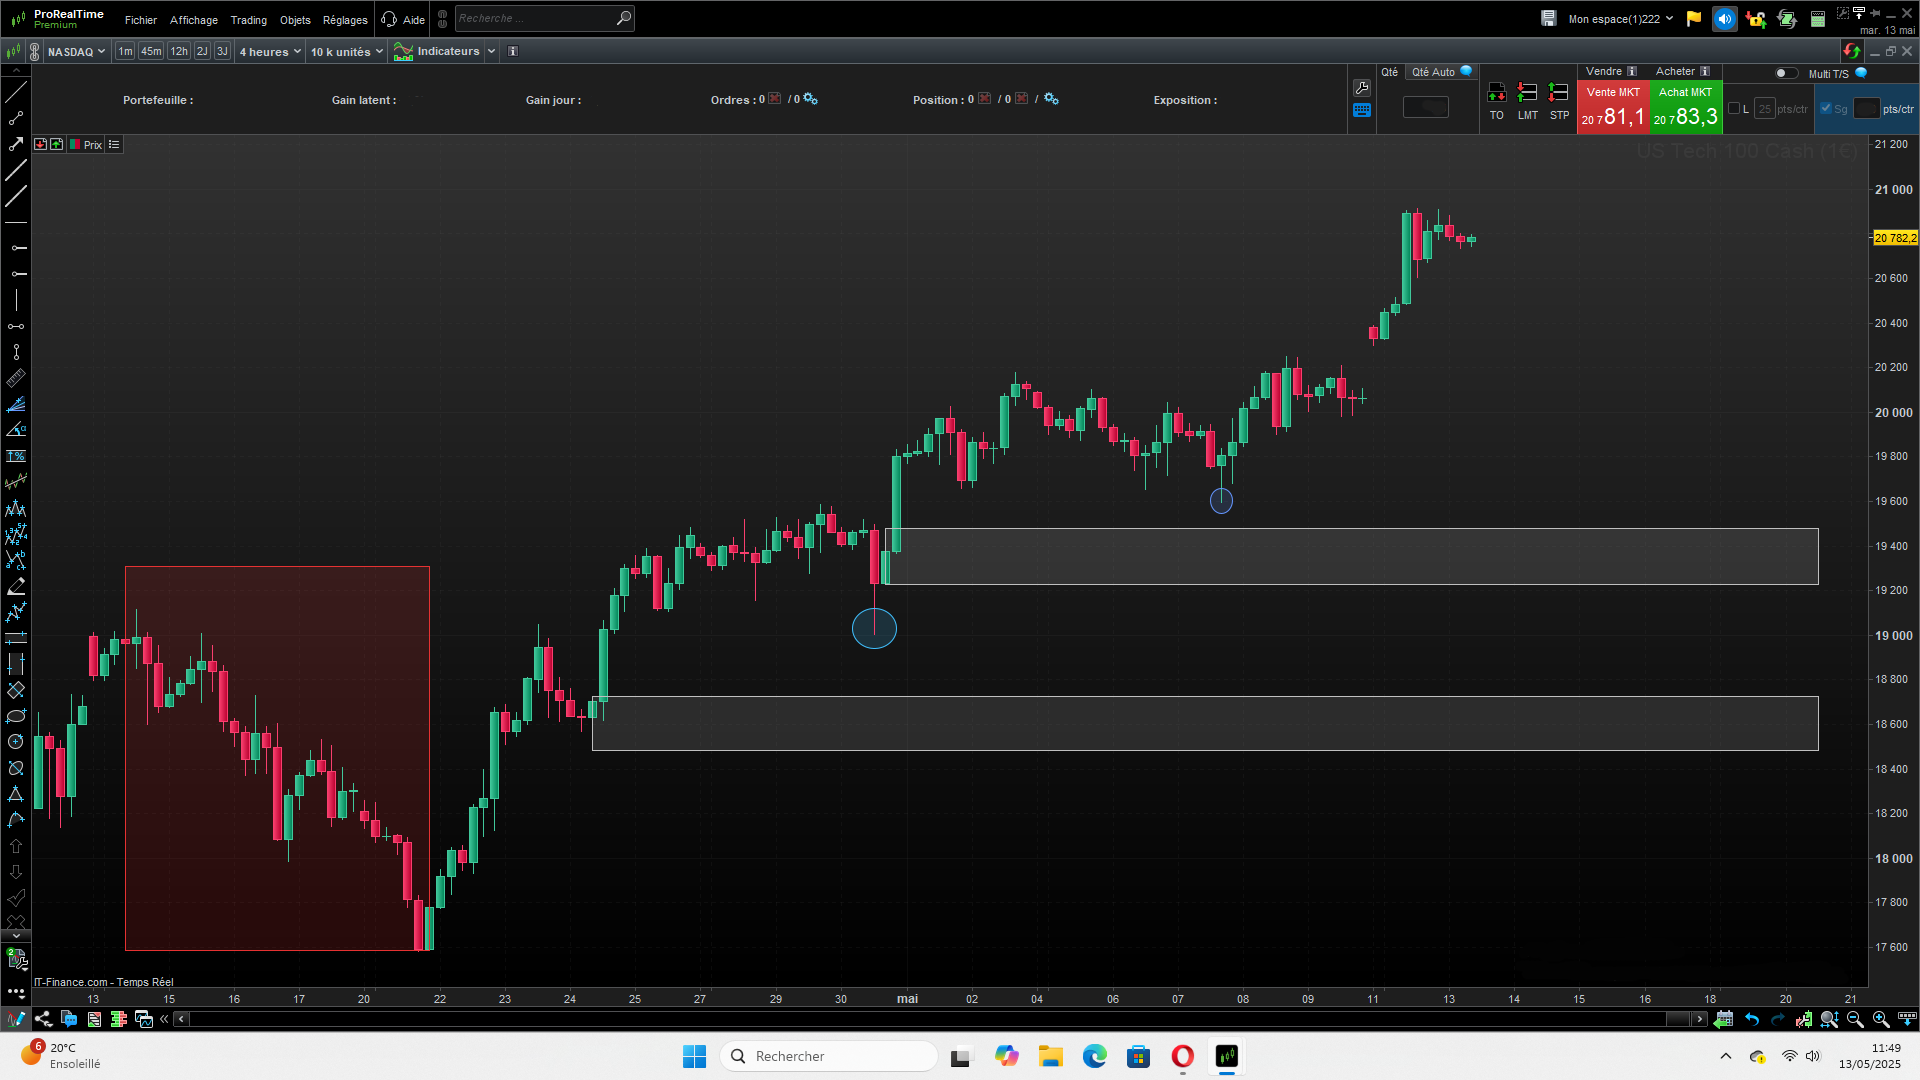Image resolution: width=1920 pixels, height=1080 pixels.
Task: Click the blue keyboard shortcut icon
Action: coord(1361,111)
